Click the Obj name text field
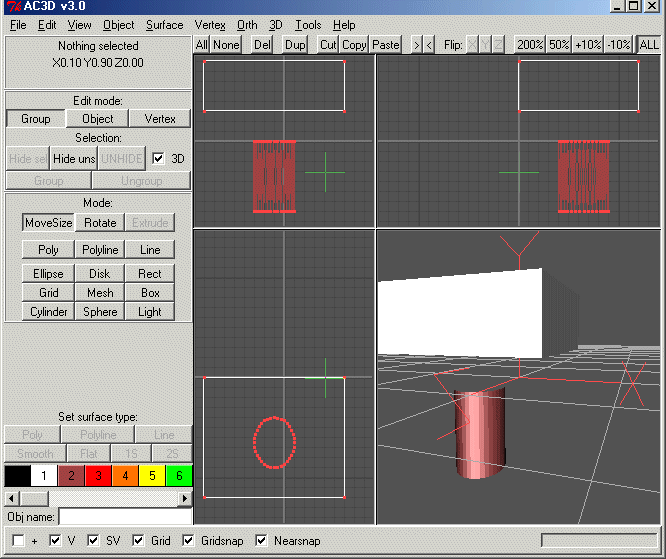666x559 pixels. click(125, 517)
